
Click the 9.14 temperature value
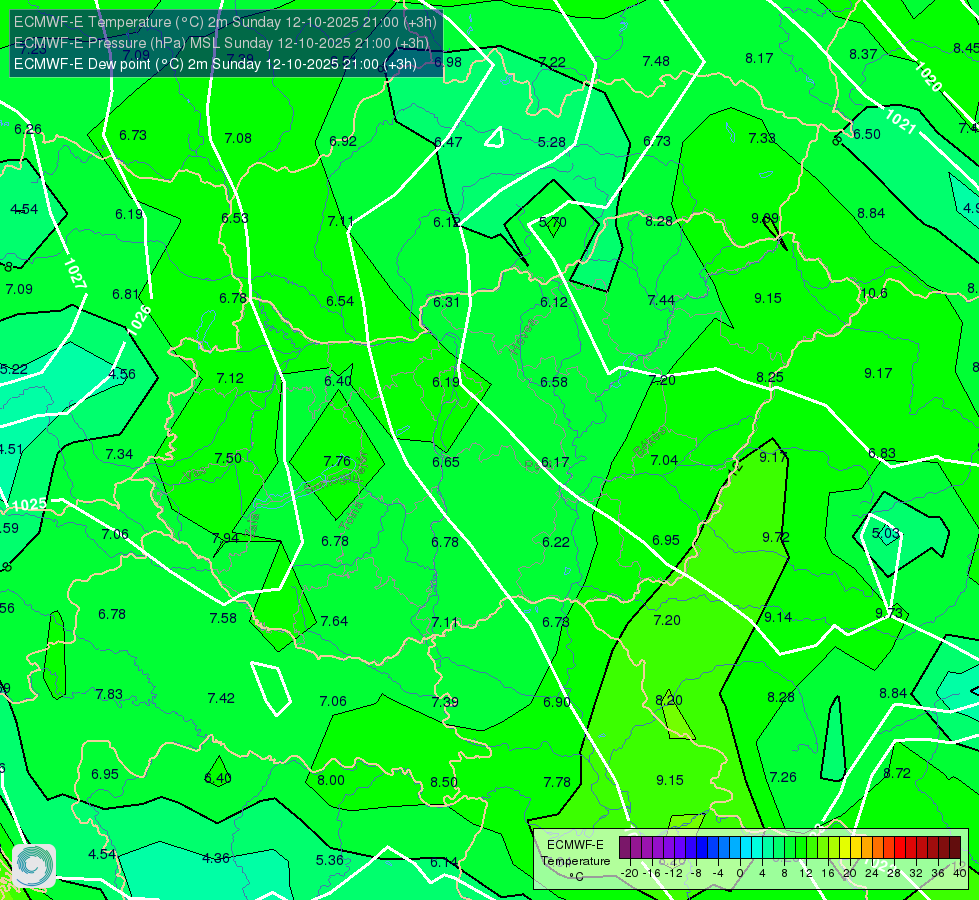click(x=778, y=617)
